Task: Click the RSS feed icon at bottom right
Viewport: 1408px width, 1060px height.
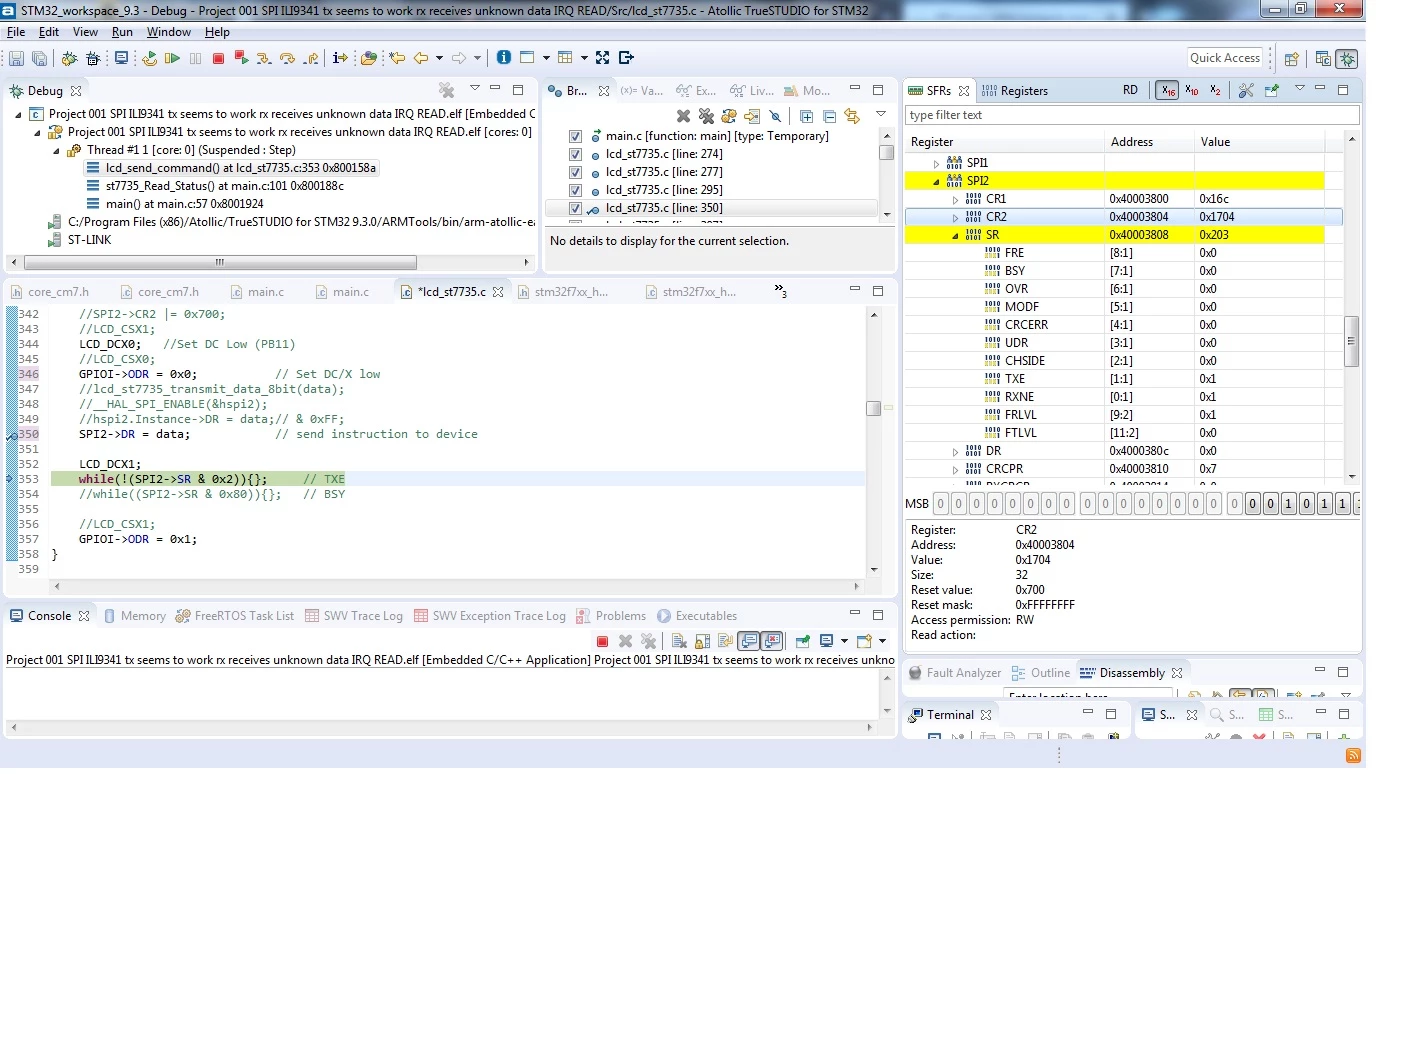Action: [x=1353, y=755]
